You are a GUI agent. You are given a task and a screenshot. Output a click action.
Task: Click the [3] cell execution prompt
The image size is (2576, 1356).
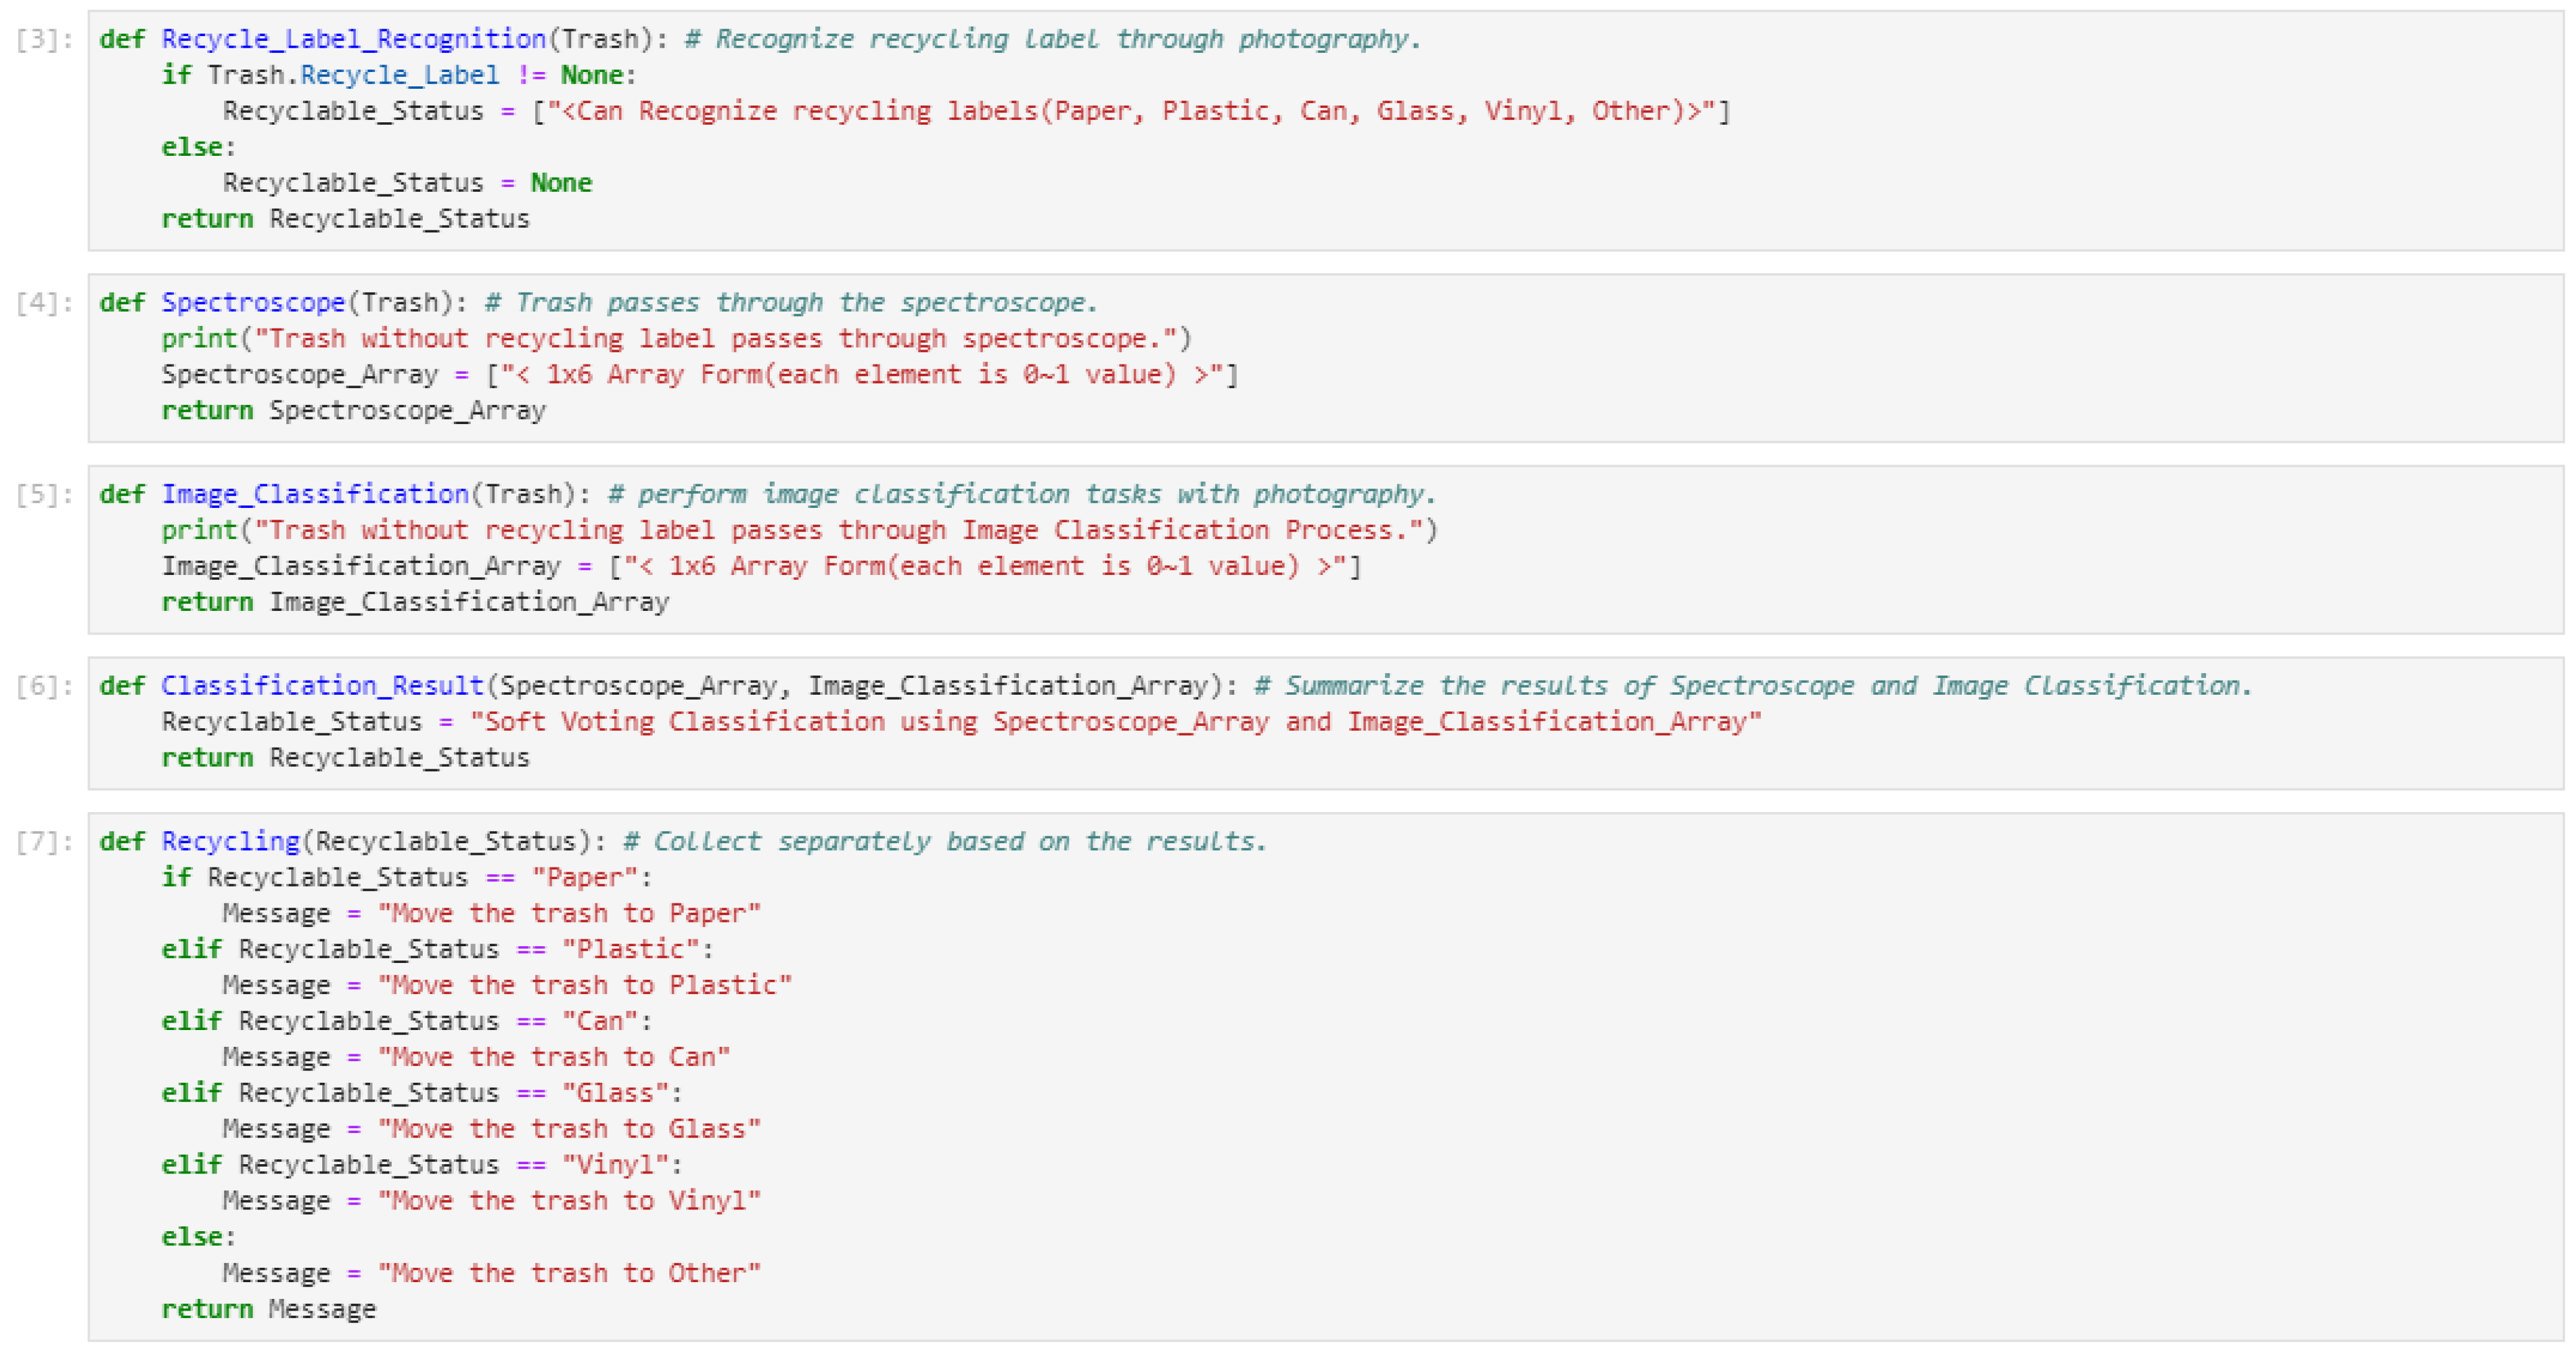(43, 39)
